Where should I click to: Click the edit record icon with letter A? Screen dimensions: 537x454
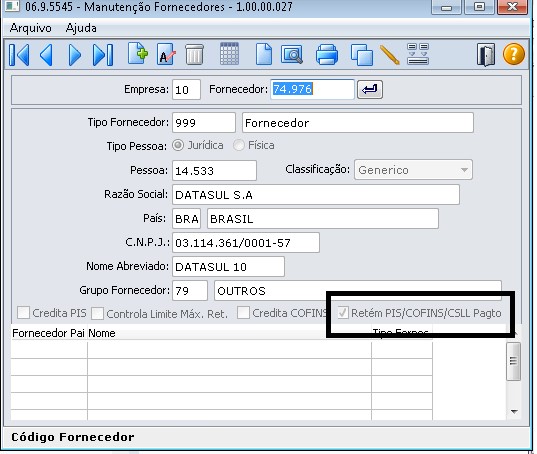(x=166, y=54)
